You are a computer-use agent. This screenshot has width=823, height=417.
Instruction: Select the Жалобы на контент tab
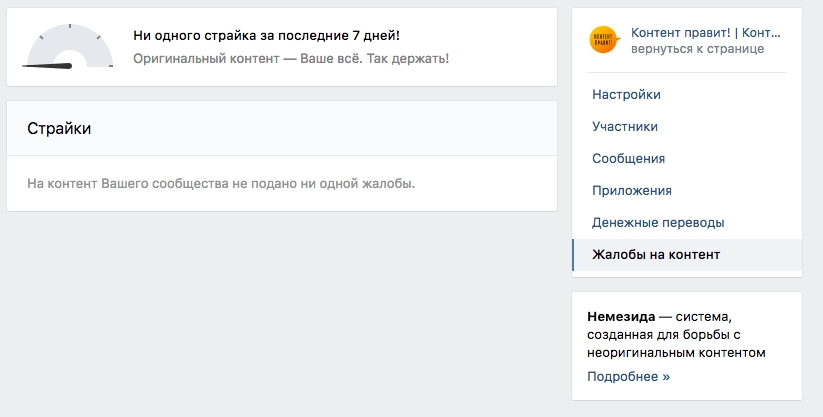click(x=656, y=255)
